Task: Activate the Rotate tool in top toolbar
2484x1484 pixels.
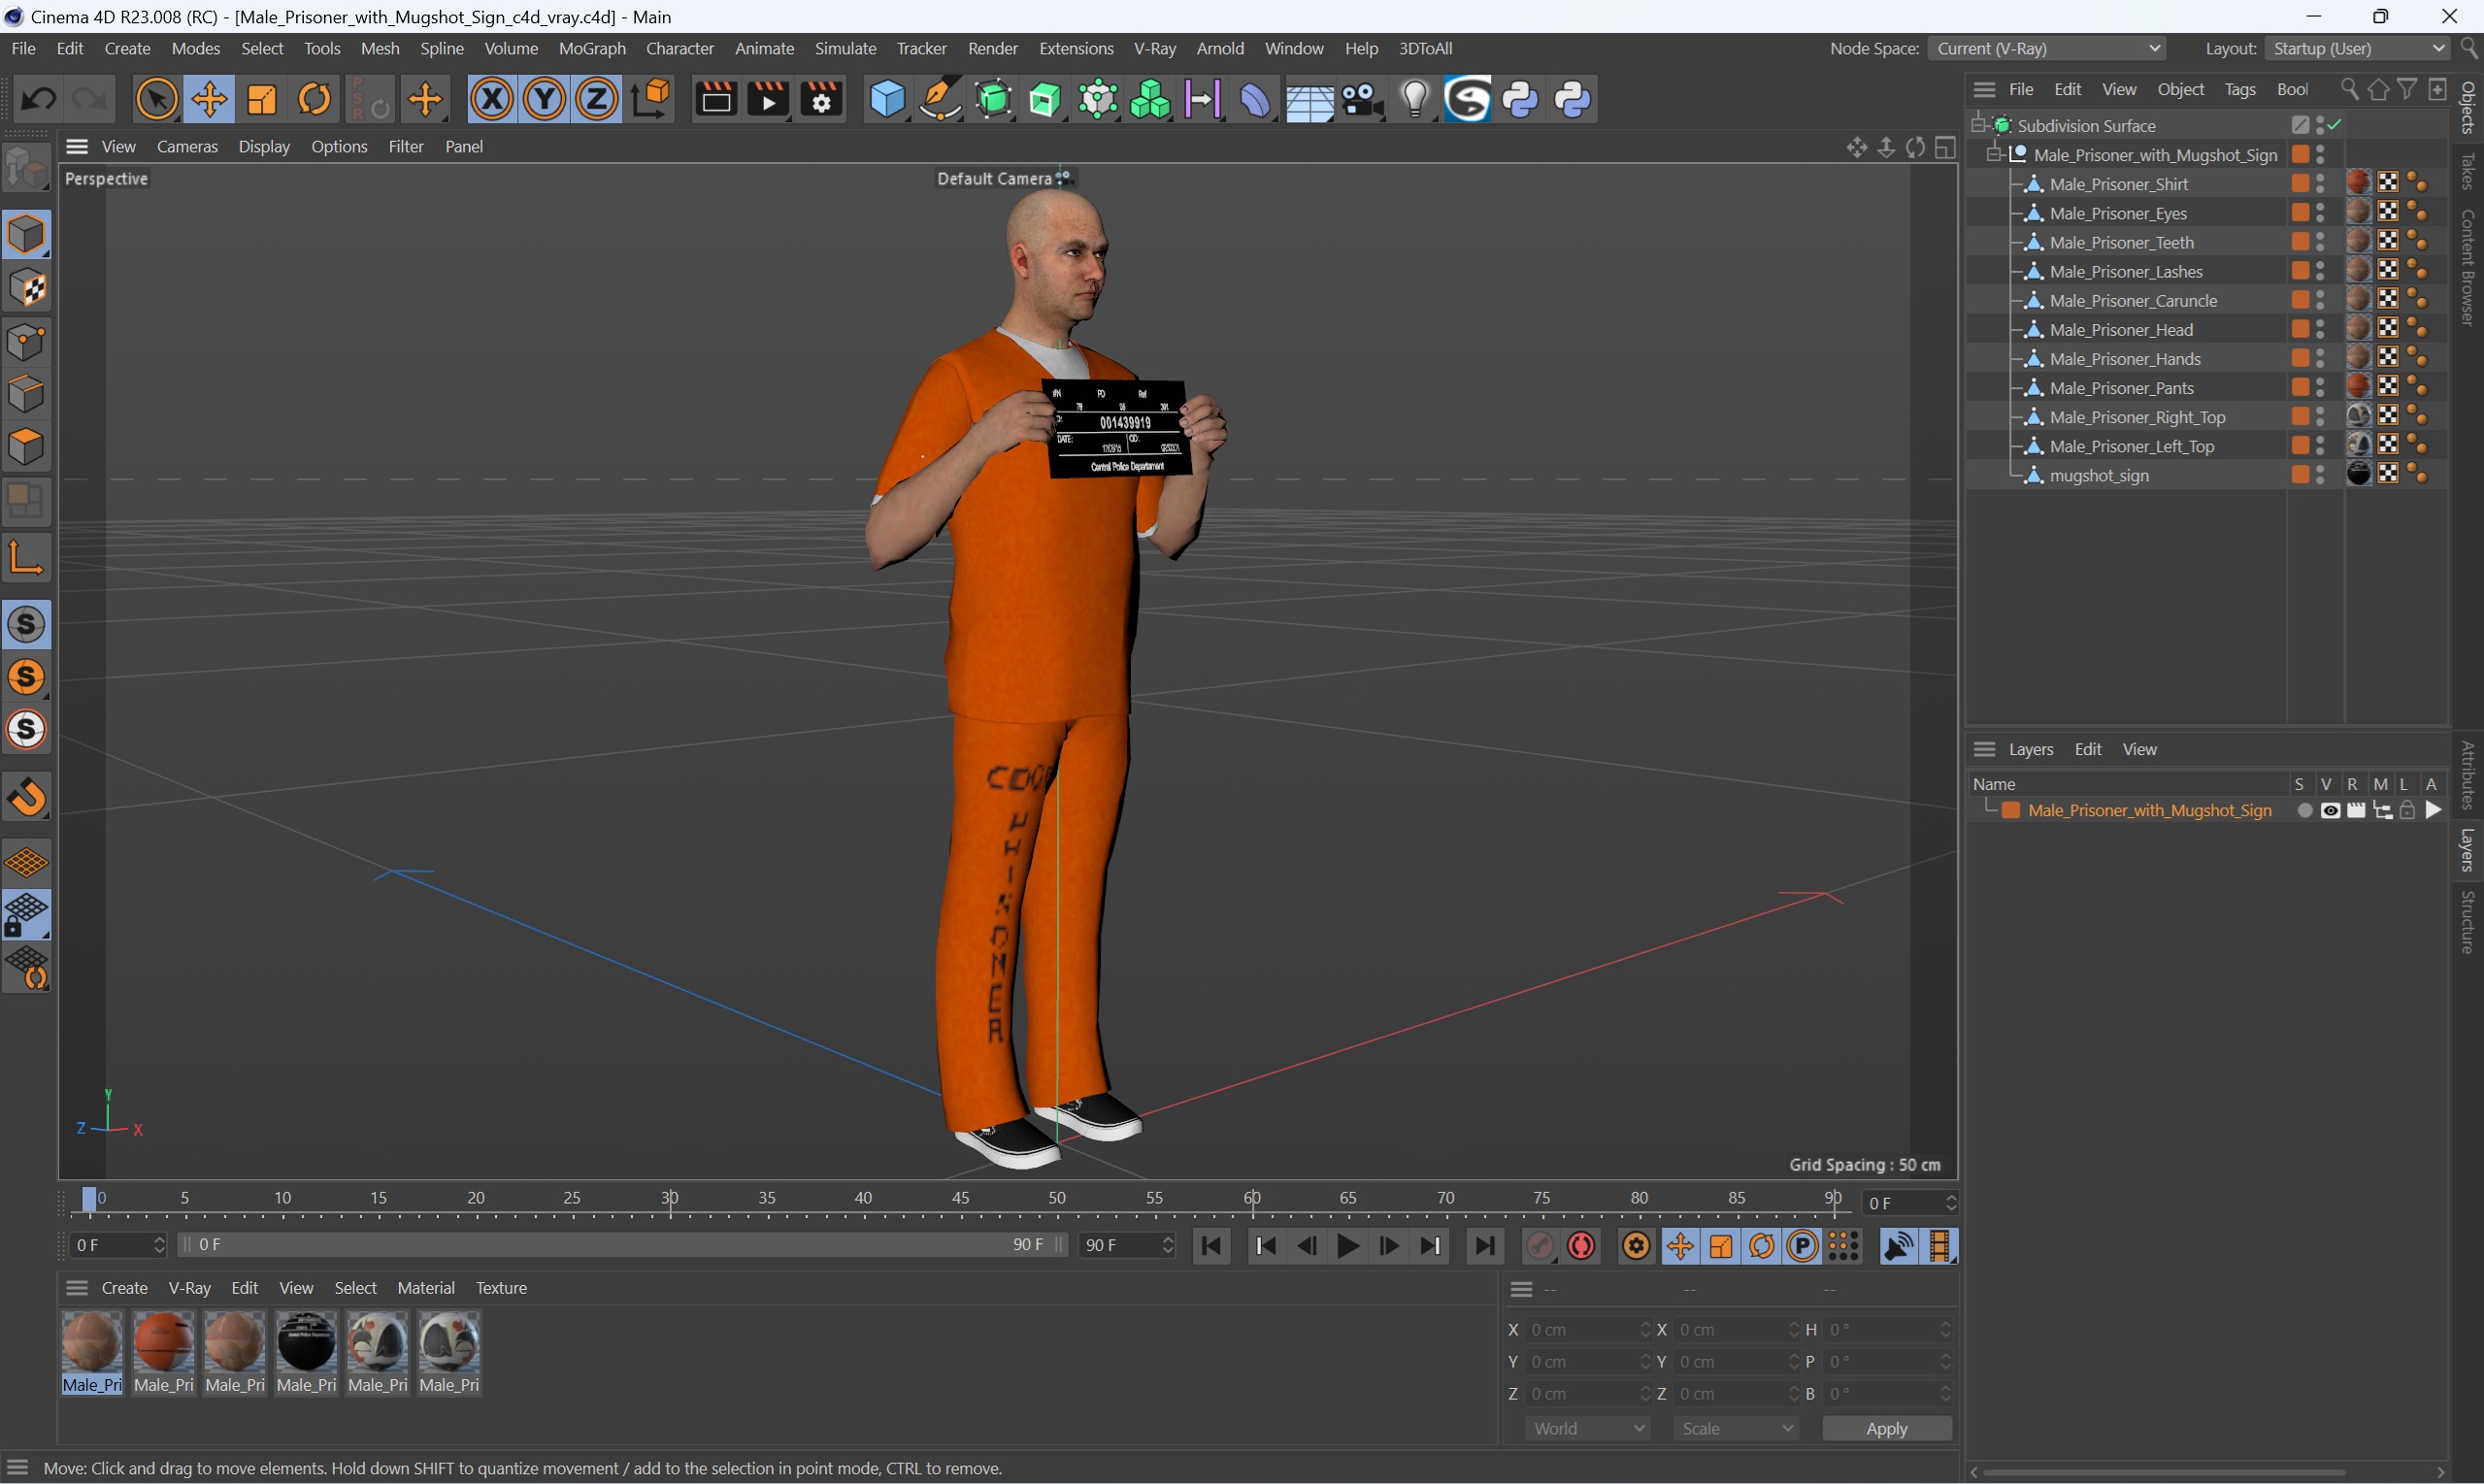Action: click(x=315, y=99)
